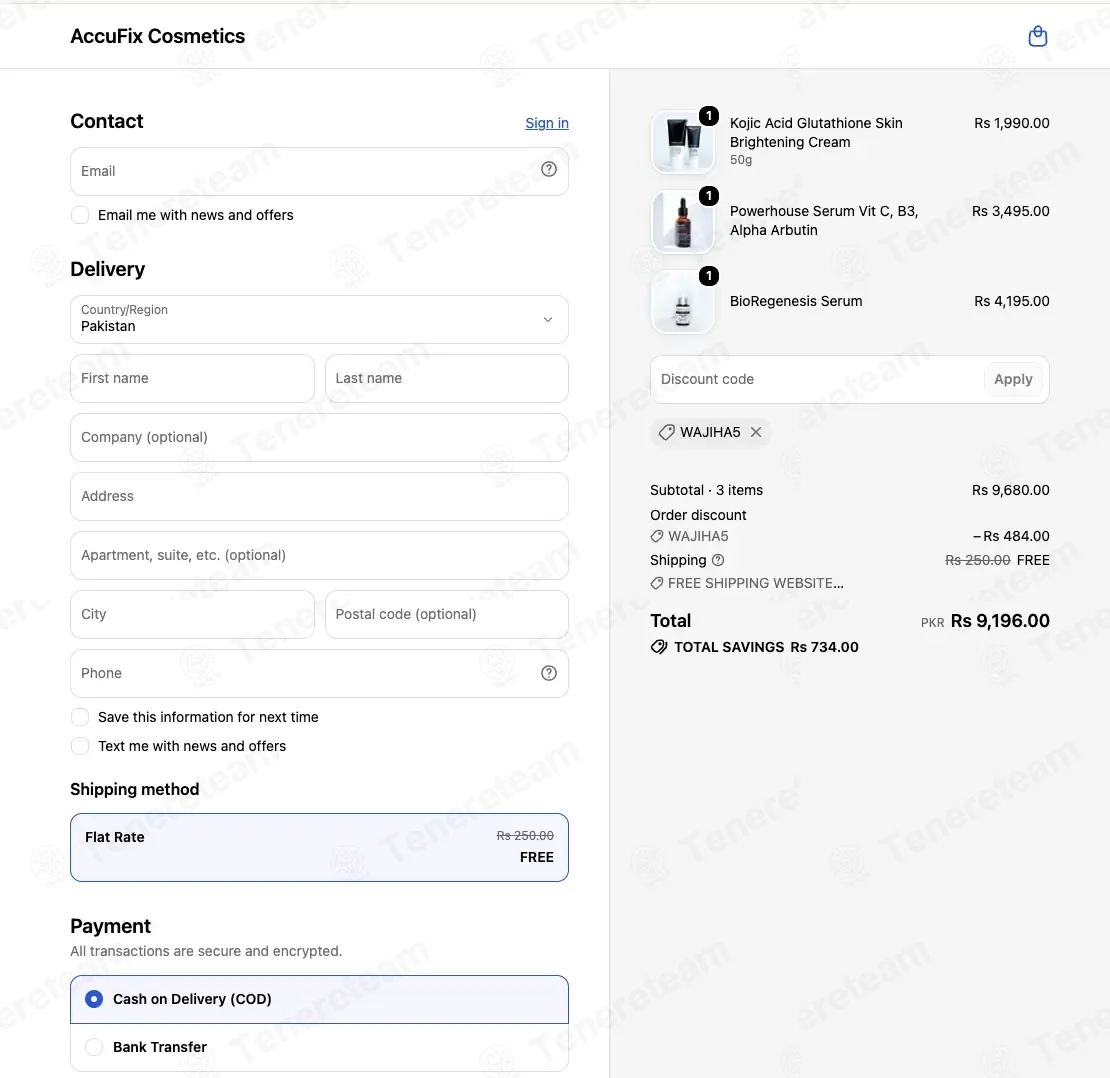The image size is (1110, 1078).
Task: Click the −Rs 484.00 order discount amount
Action: 1011,536
